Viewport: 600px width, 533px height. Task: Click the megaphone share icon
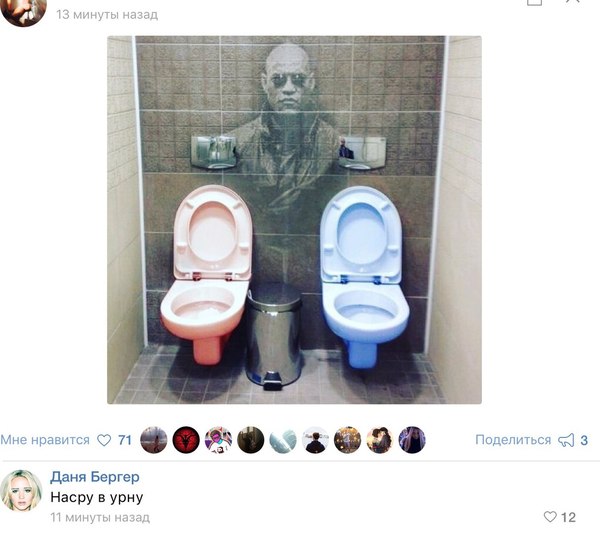(x=566, y=440)
